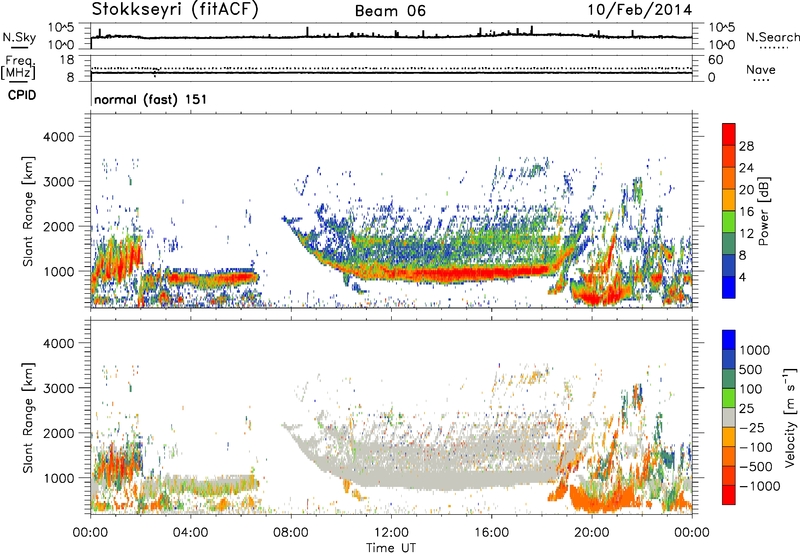The height and width of the screenshot is (554, 800).
Task: Click Slant Range label of power panel
Action: pyautogui.click(x=29, y=211)
